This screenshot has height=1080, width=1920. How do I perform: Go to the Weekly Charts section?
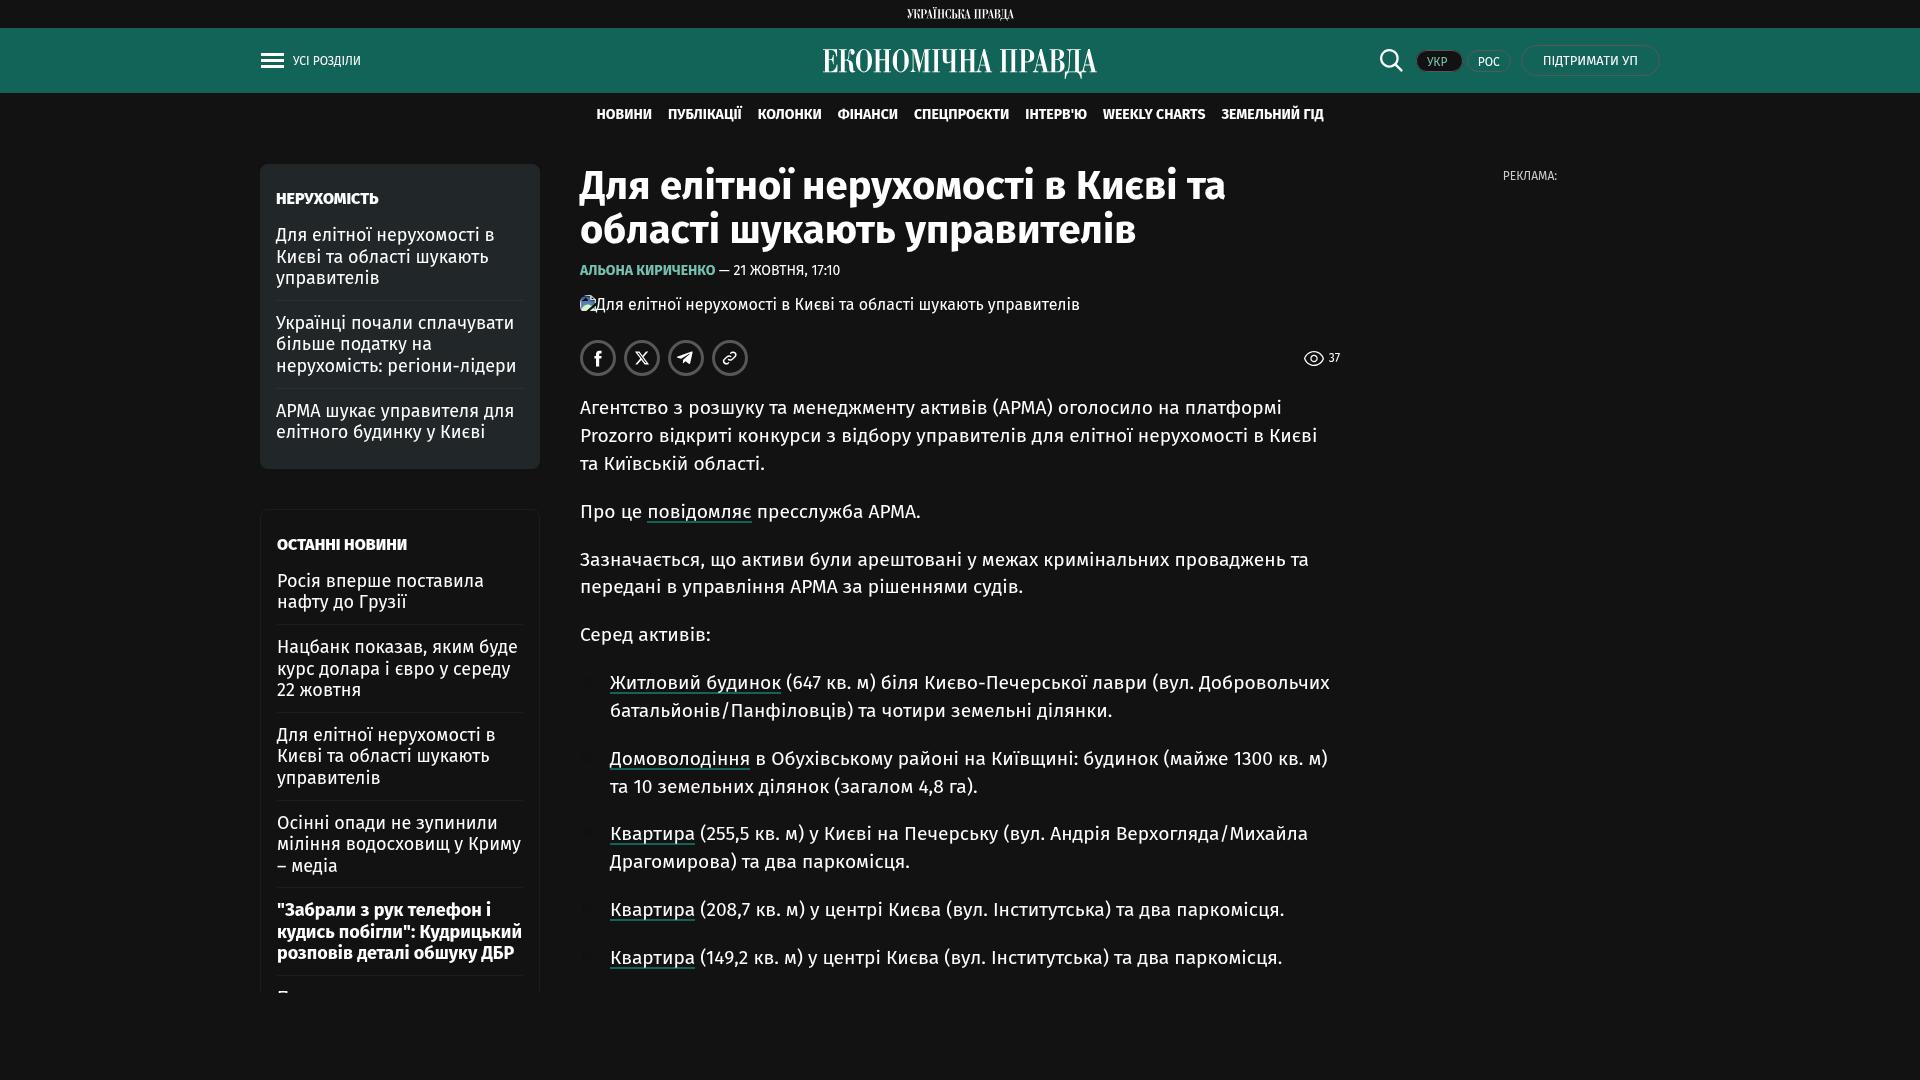1153,114
